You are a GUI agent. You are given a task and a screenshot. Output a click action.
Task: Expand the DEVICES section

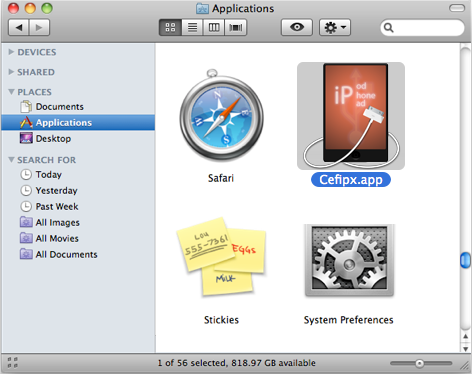tap(11, 52)
